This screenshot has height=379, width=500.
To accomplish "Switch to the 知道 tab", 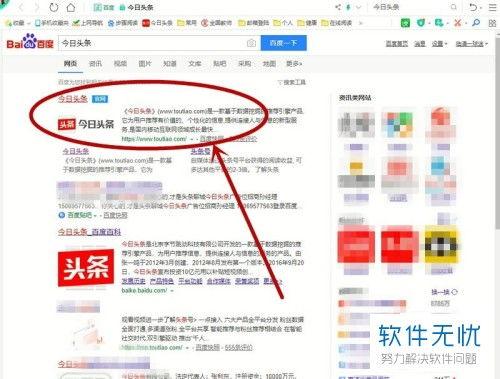I will coord(170,63).
